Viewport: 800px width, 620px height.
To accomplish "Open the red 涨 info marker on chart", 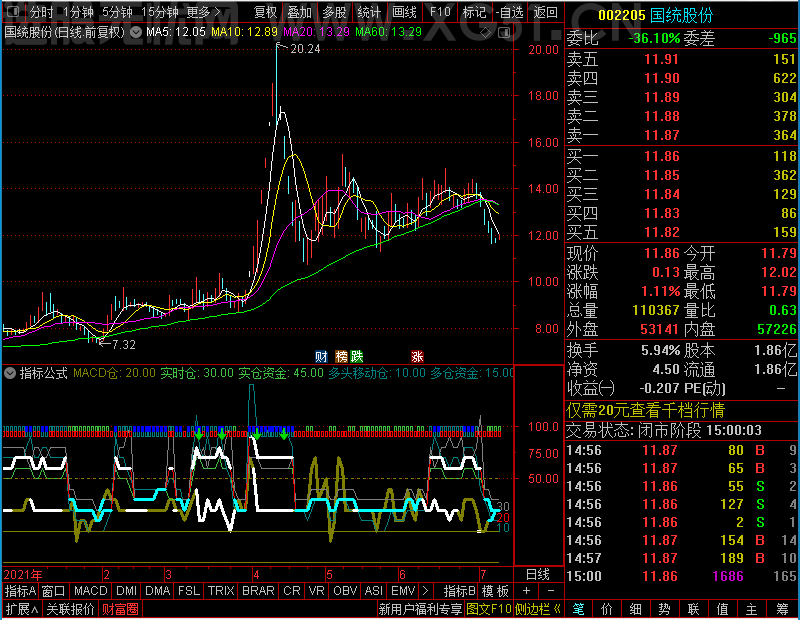I will tap(417, 356).
